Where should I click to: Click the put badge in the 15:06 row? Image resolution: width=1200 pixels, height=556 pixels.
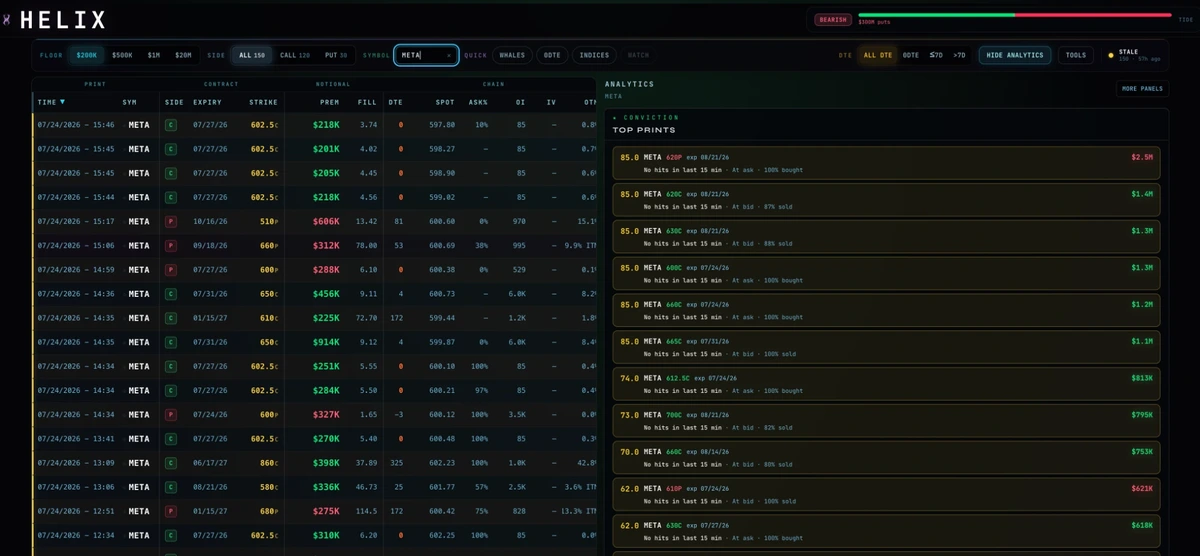(171, 245)
